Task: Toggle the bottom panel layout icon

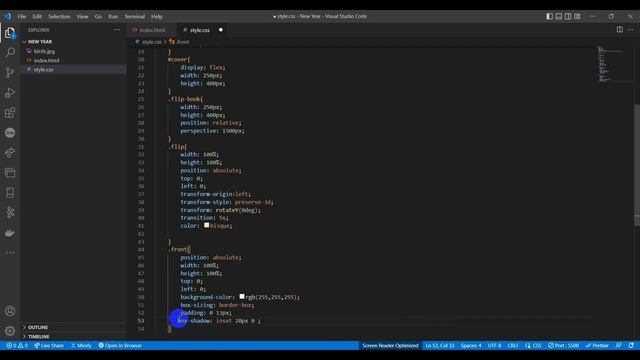Action: tap(559, 16)
